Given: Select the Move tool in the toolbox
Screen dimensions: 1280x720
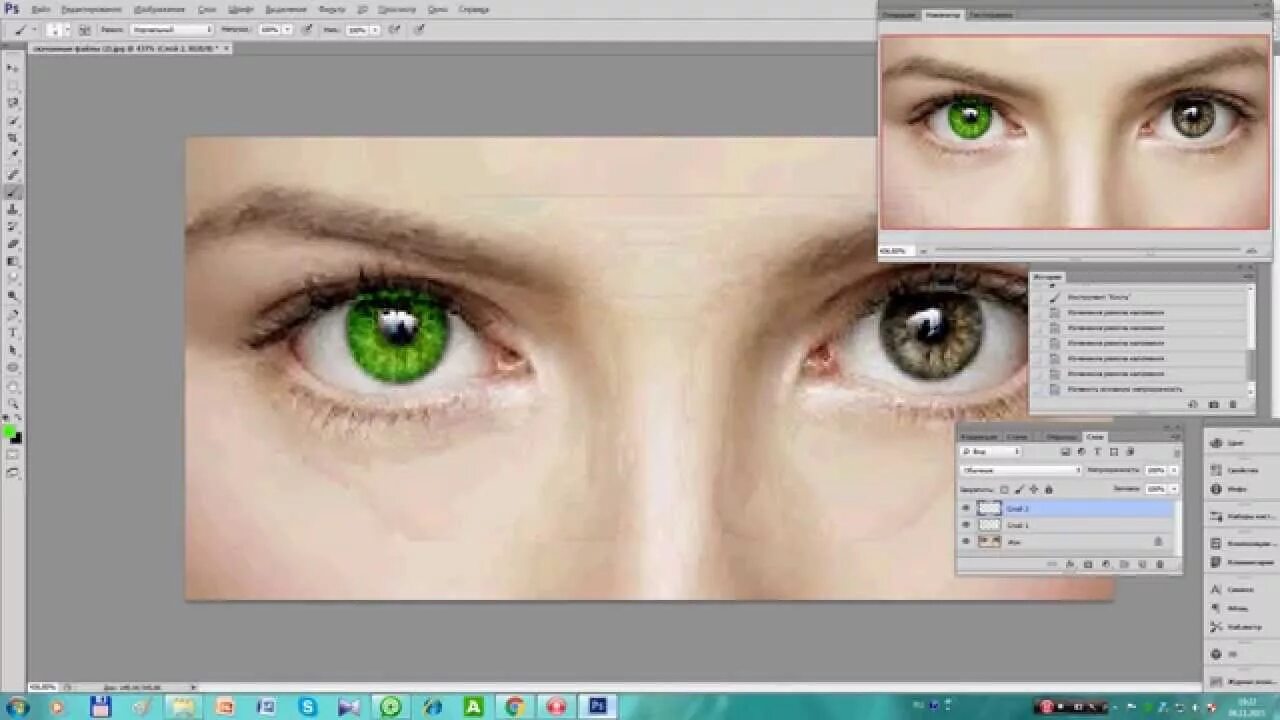Looking at the screenshot, I should click(x=13, y=67).
